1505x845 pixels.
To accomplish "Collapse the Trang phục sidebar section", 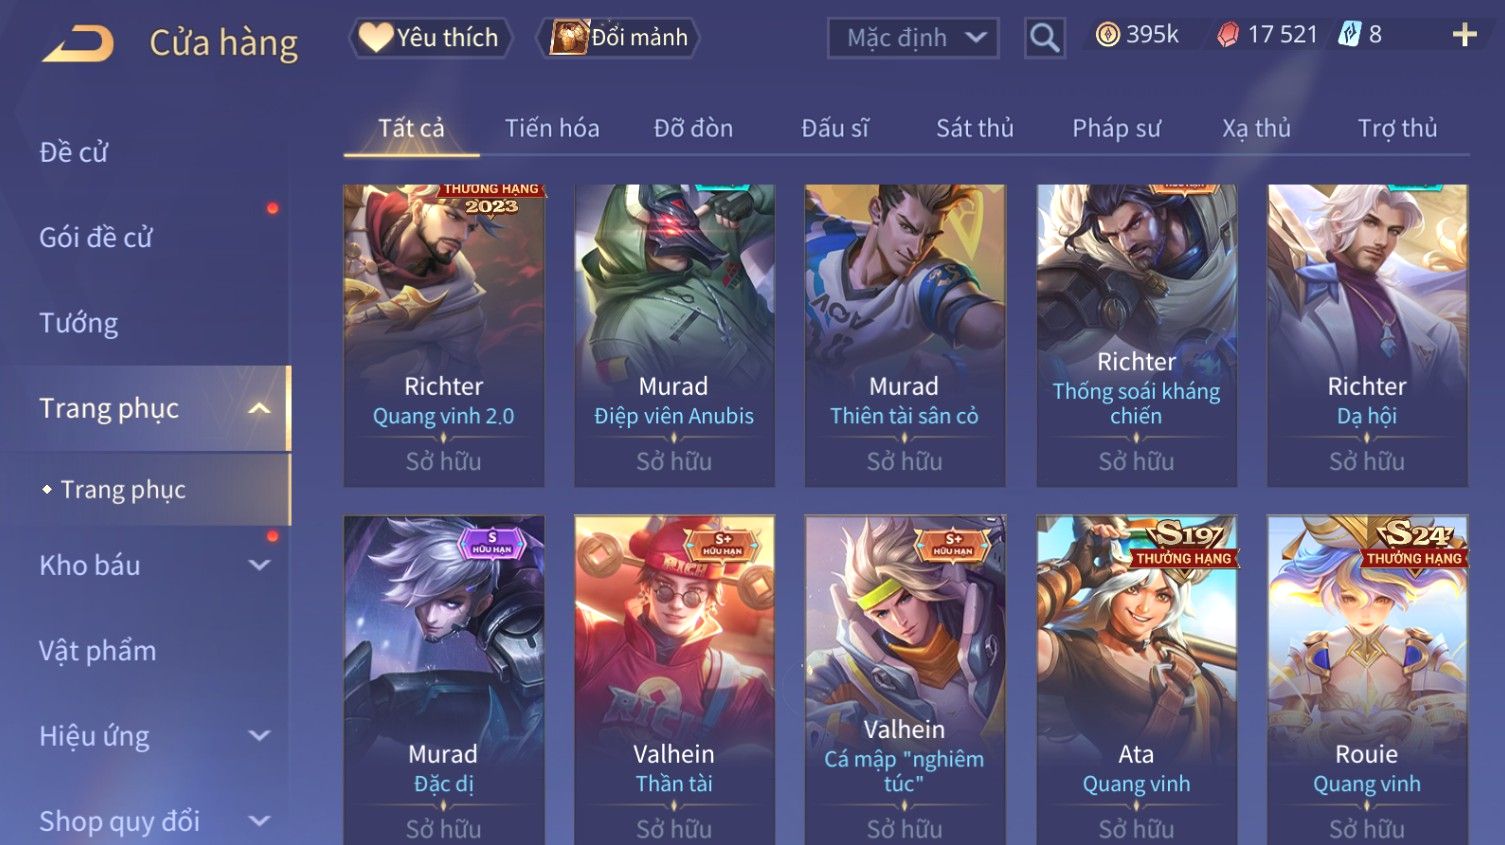I will pos(259,408).
